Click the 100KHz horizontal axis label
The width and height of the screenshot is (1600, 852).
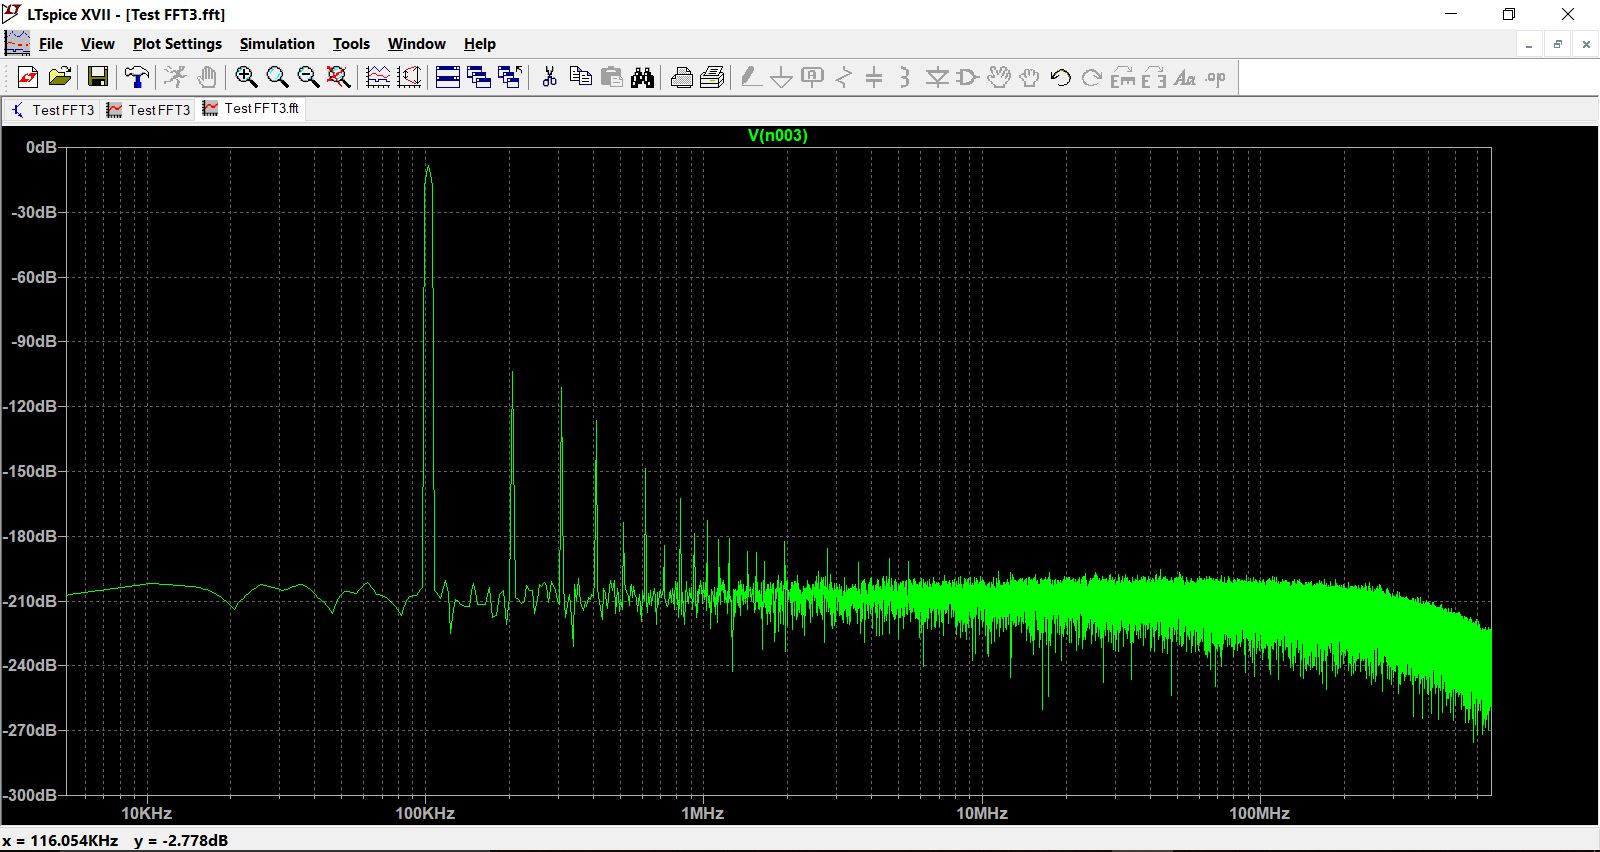(425, 813)
